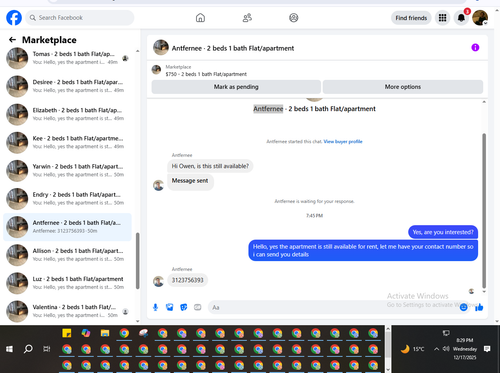Viewport: 500px width, 373px height.
Task: Go back using the Marketplace arrow
Action: [x=12, y=40]
